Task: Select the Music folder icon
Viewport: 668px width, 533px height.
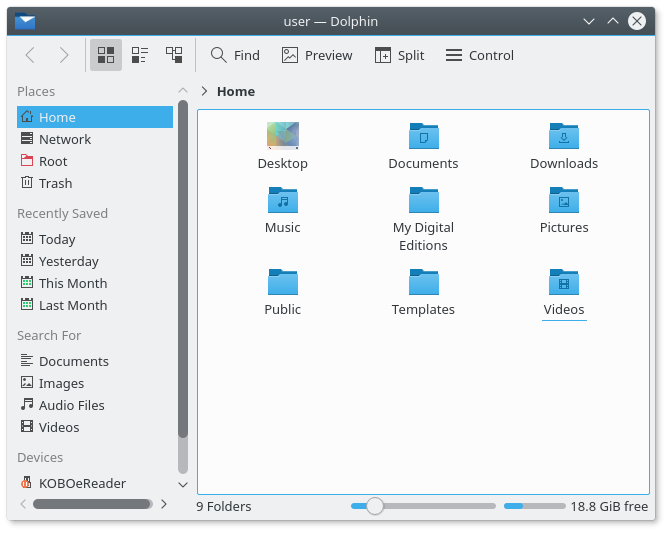Action: [x=283, y=202]
